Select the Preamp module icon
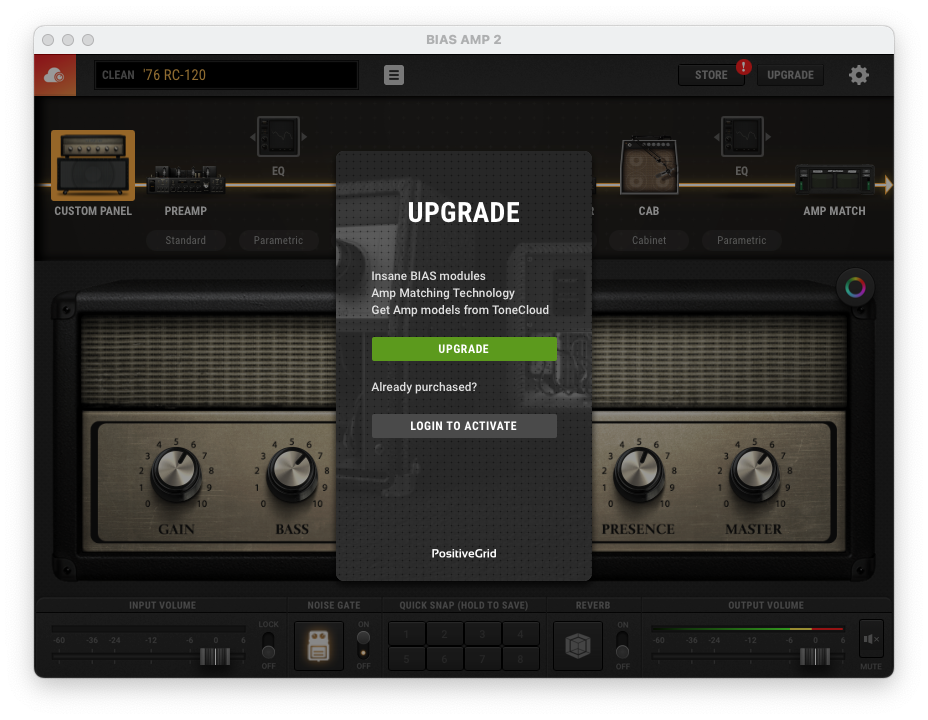 (x=186, y=179)
